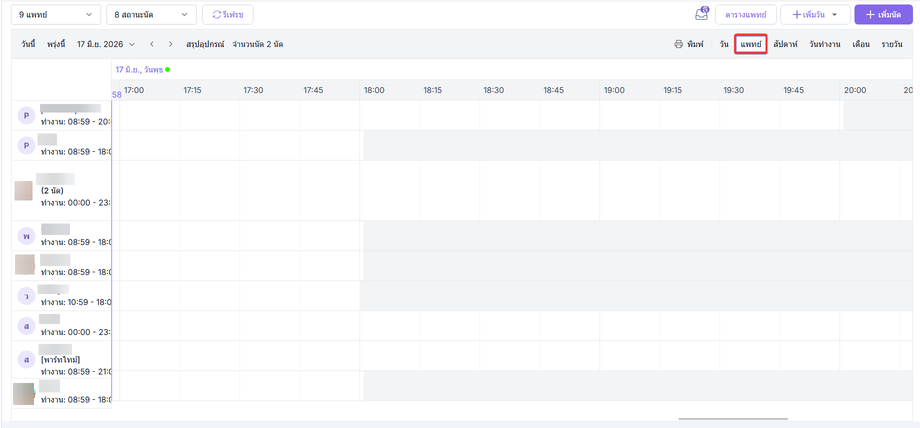Open the 9 แพทย์ doctor filter dropdown
This screenshot has width=920, height=428.
tap(56, 15)
